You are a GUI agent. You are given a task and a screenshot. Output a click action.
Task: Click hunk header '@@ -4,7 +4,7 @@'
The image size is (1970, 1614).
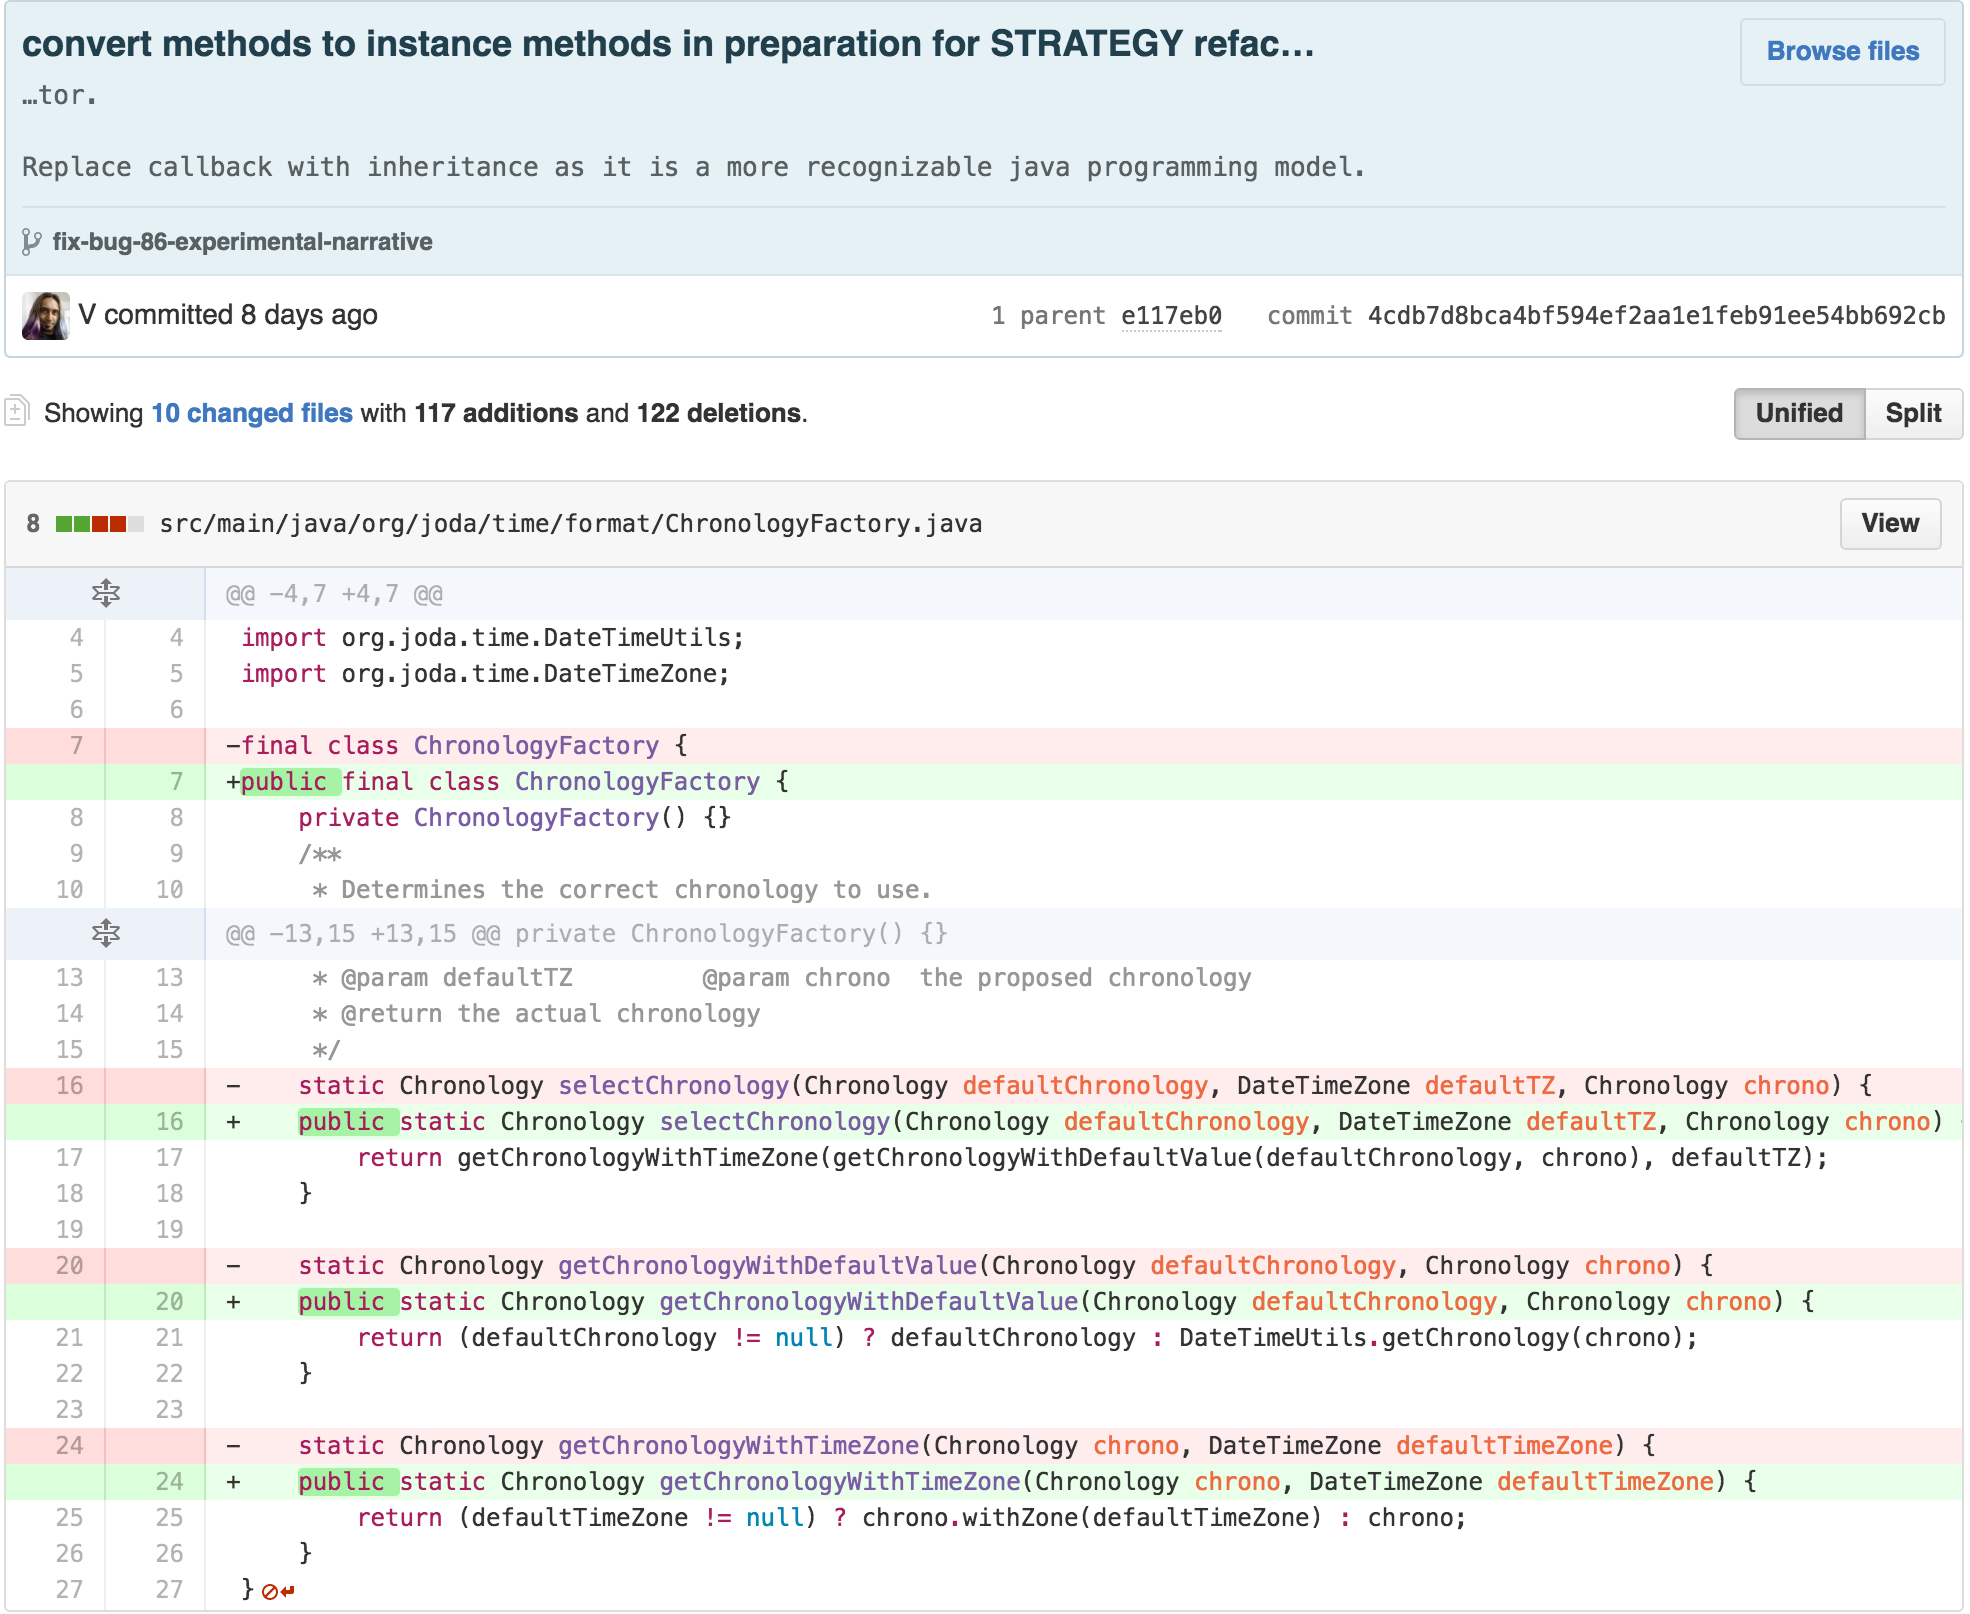point(334,594)
